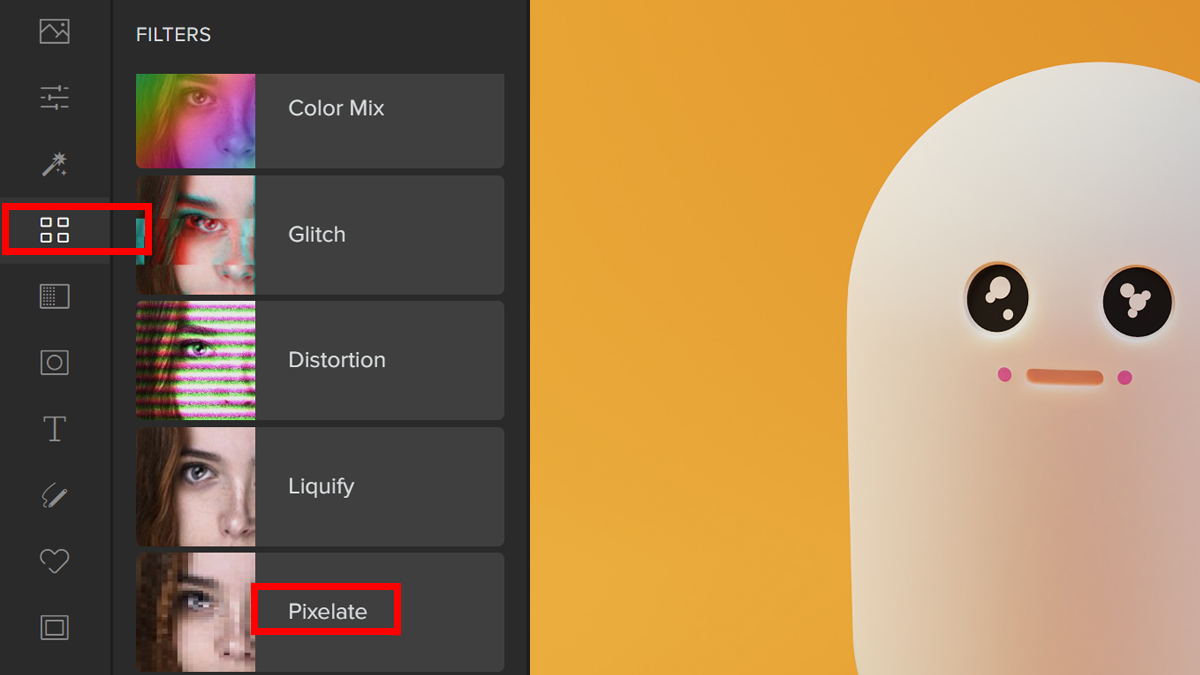Screen dimensions: 1200x675
Task: Select the Text tool
Action: tap(54, 429)
